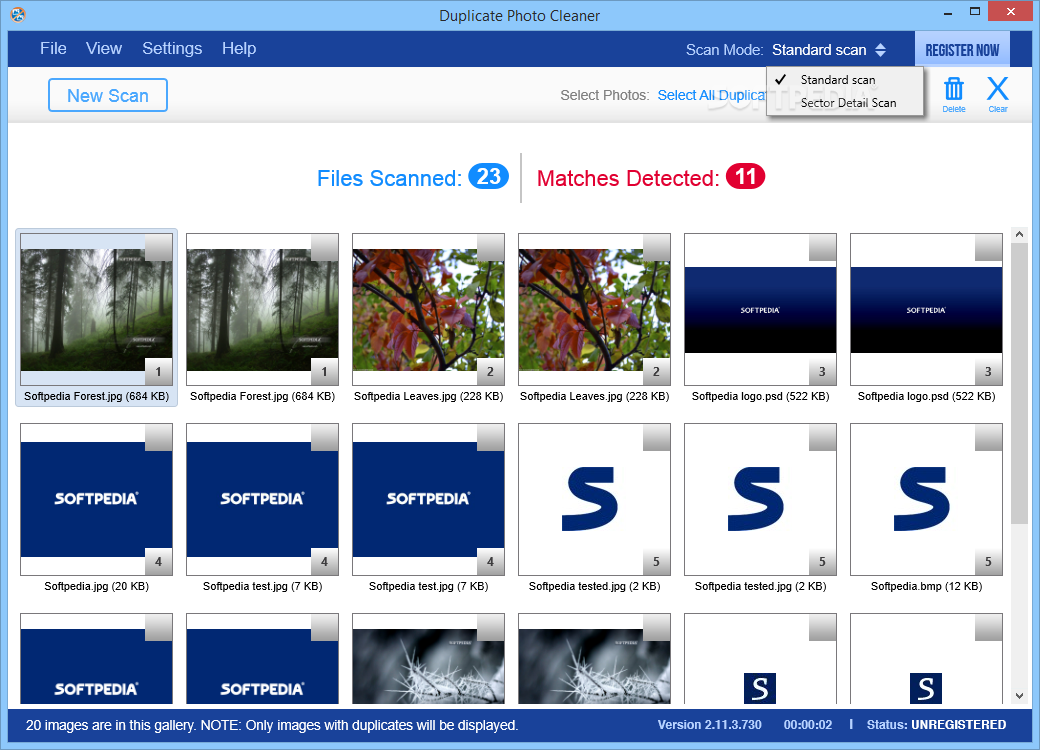Click the app icon in the title bar

[x=18, y=14]
